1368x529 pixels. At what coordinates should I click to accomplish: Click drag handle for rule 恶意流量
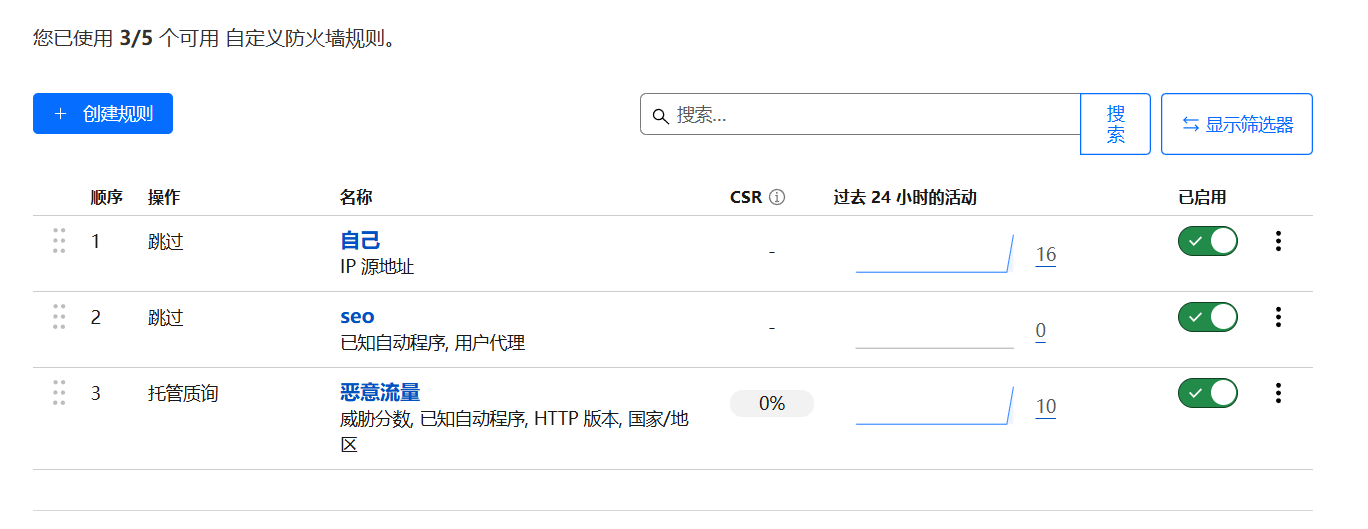[59, 393]
